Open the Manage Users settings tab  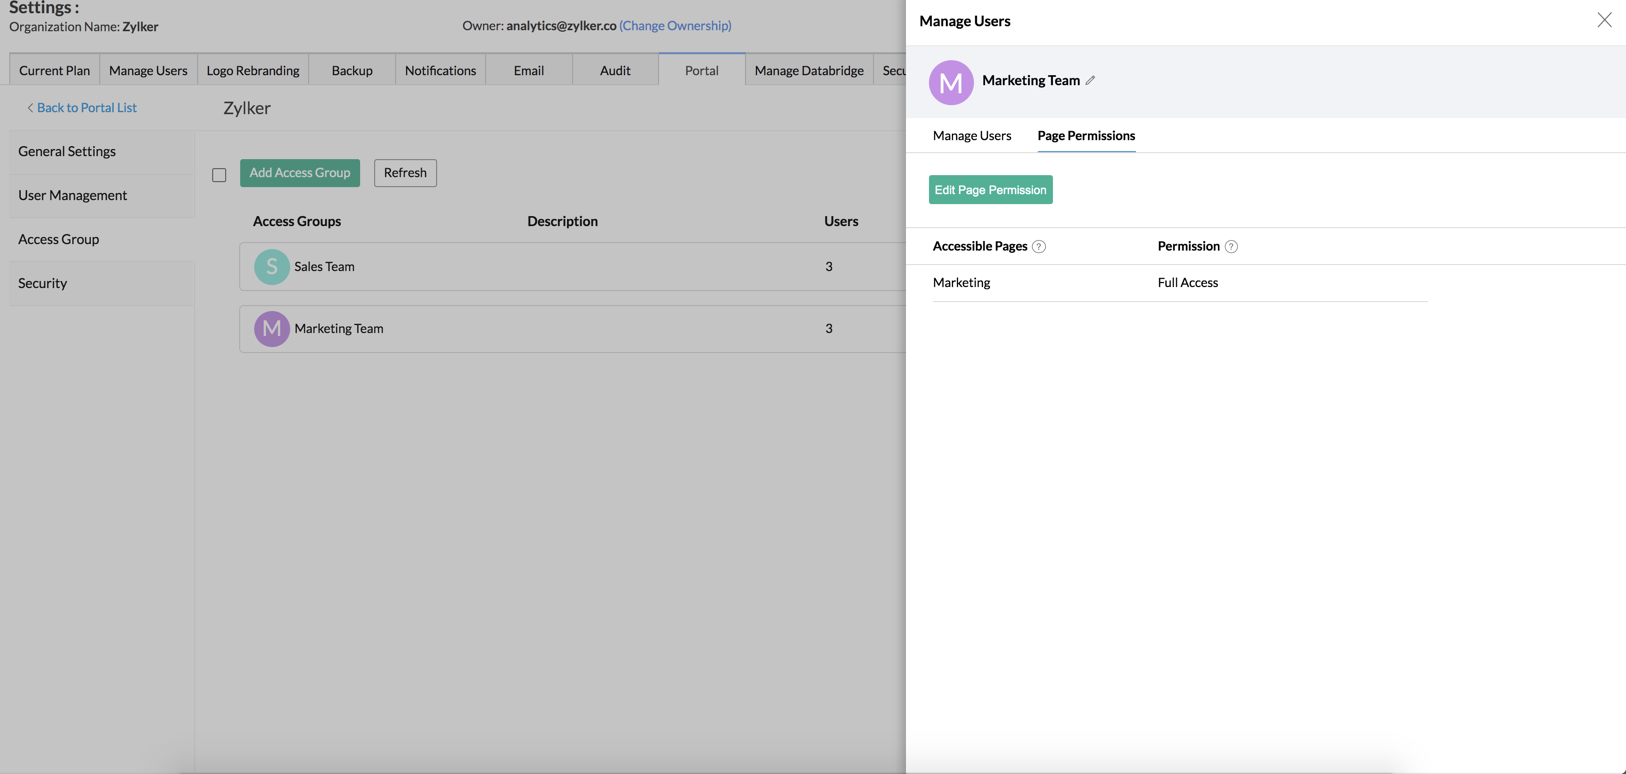tap(148, 70)
